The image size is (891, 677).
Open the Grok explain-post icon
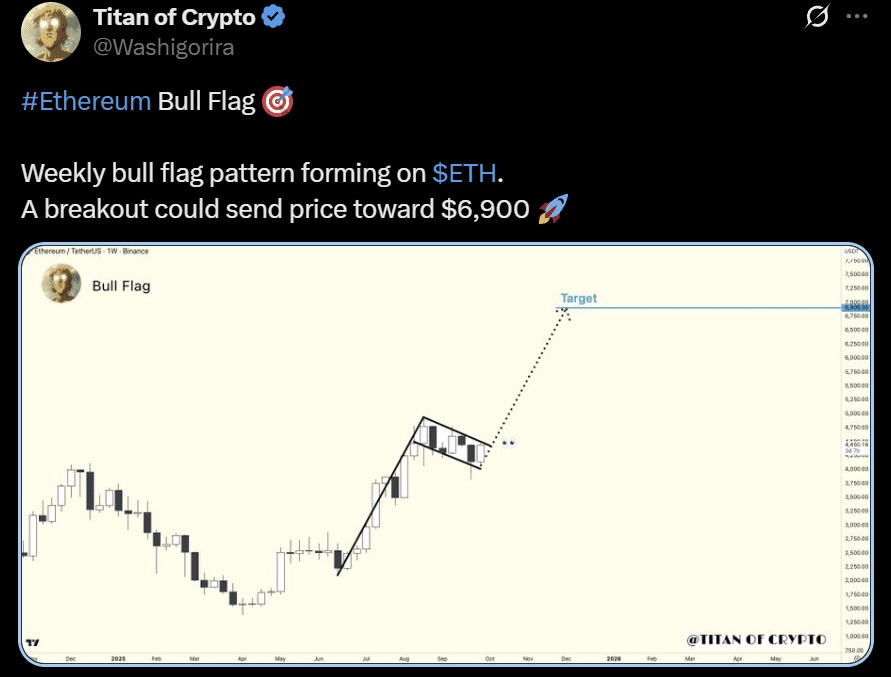[x=816, y=17]
